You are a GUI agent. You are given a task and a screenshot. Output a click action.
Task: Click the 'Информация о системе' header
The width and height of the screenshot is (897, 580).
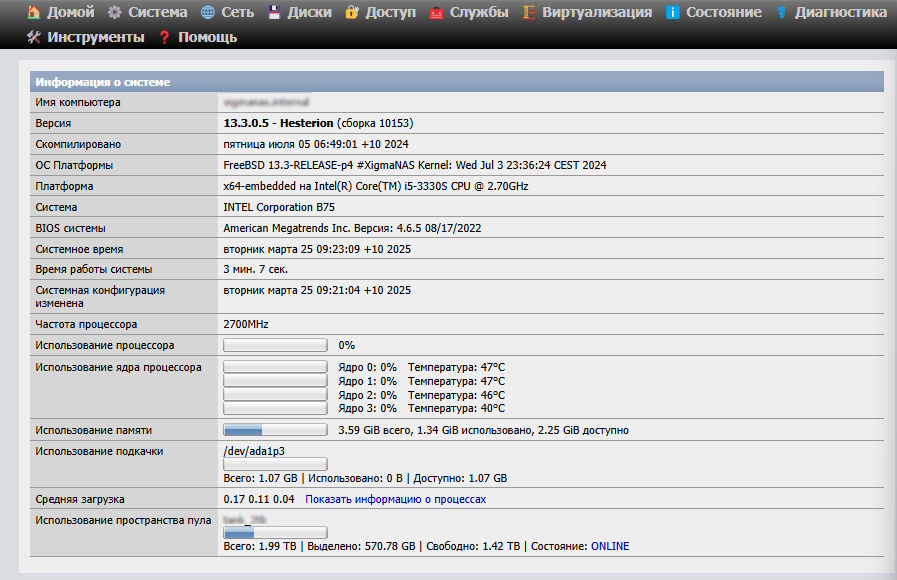pyautogui.click(x=457, y=82)
